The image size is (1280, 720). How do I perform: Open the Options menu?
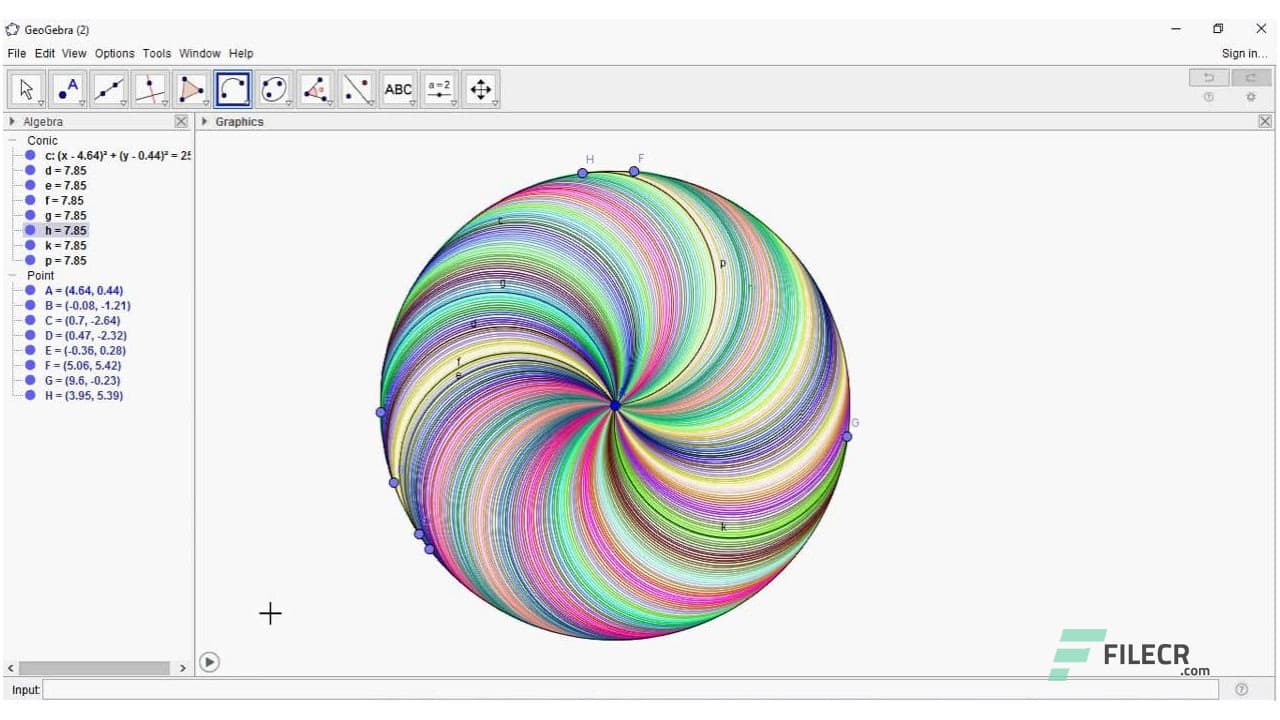tap(114, 53)
